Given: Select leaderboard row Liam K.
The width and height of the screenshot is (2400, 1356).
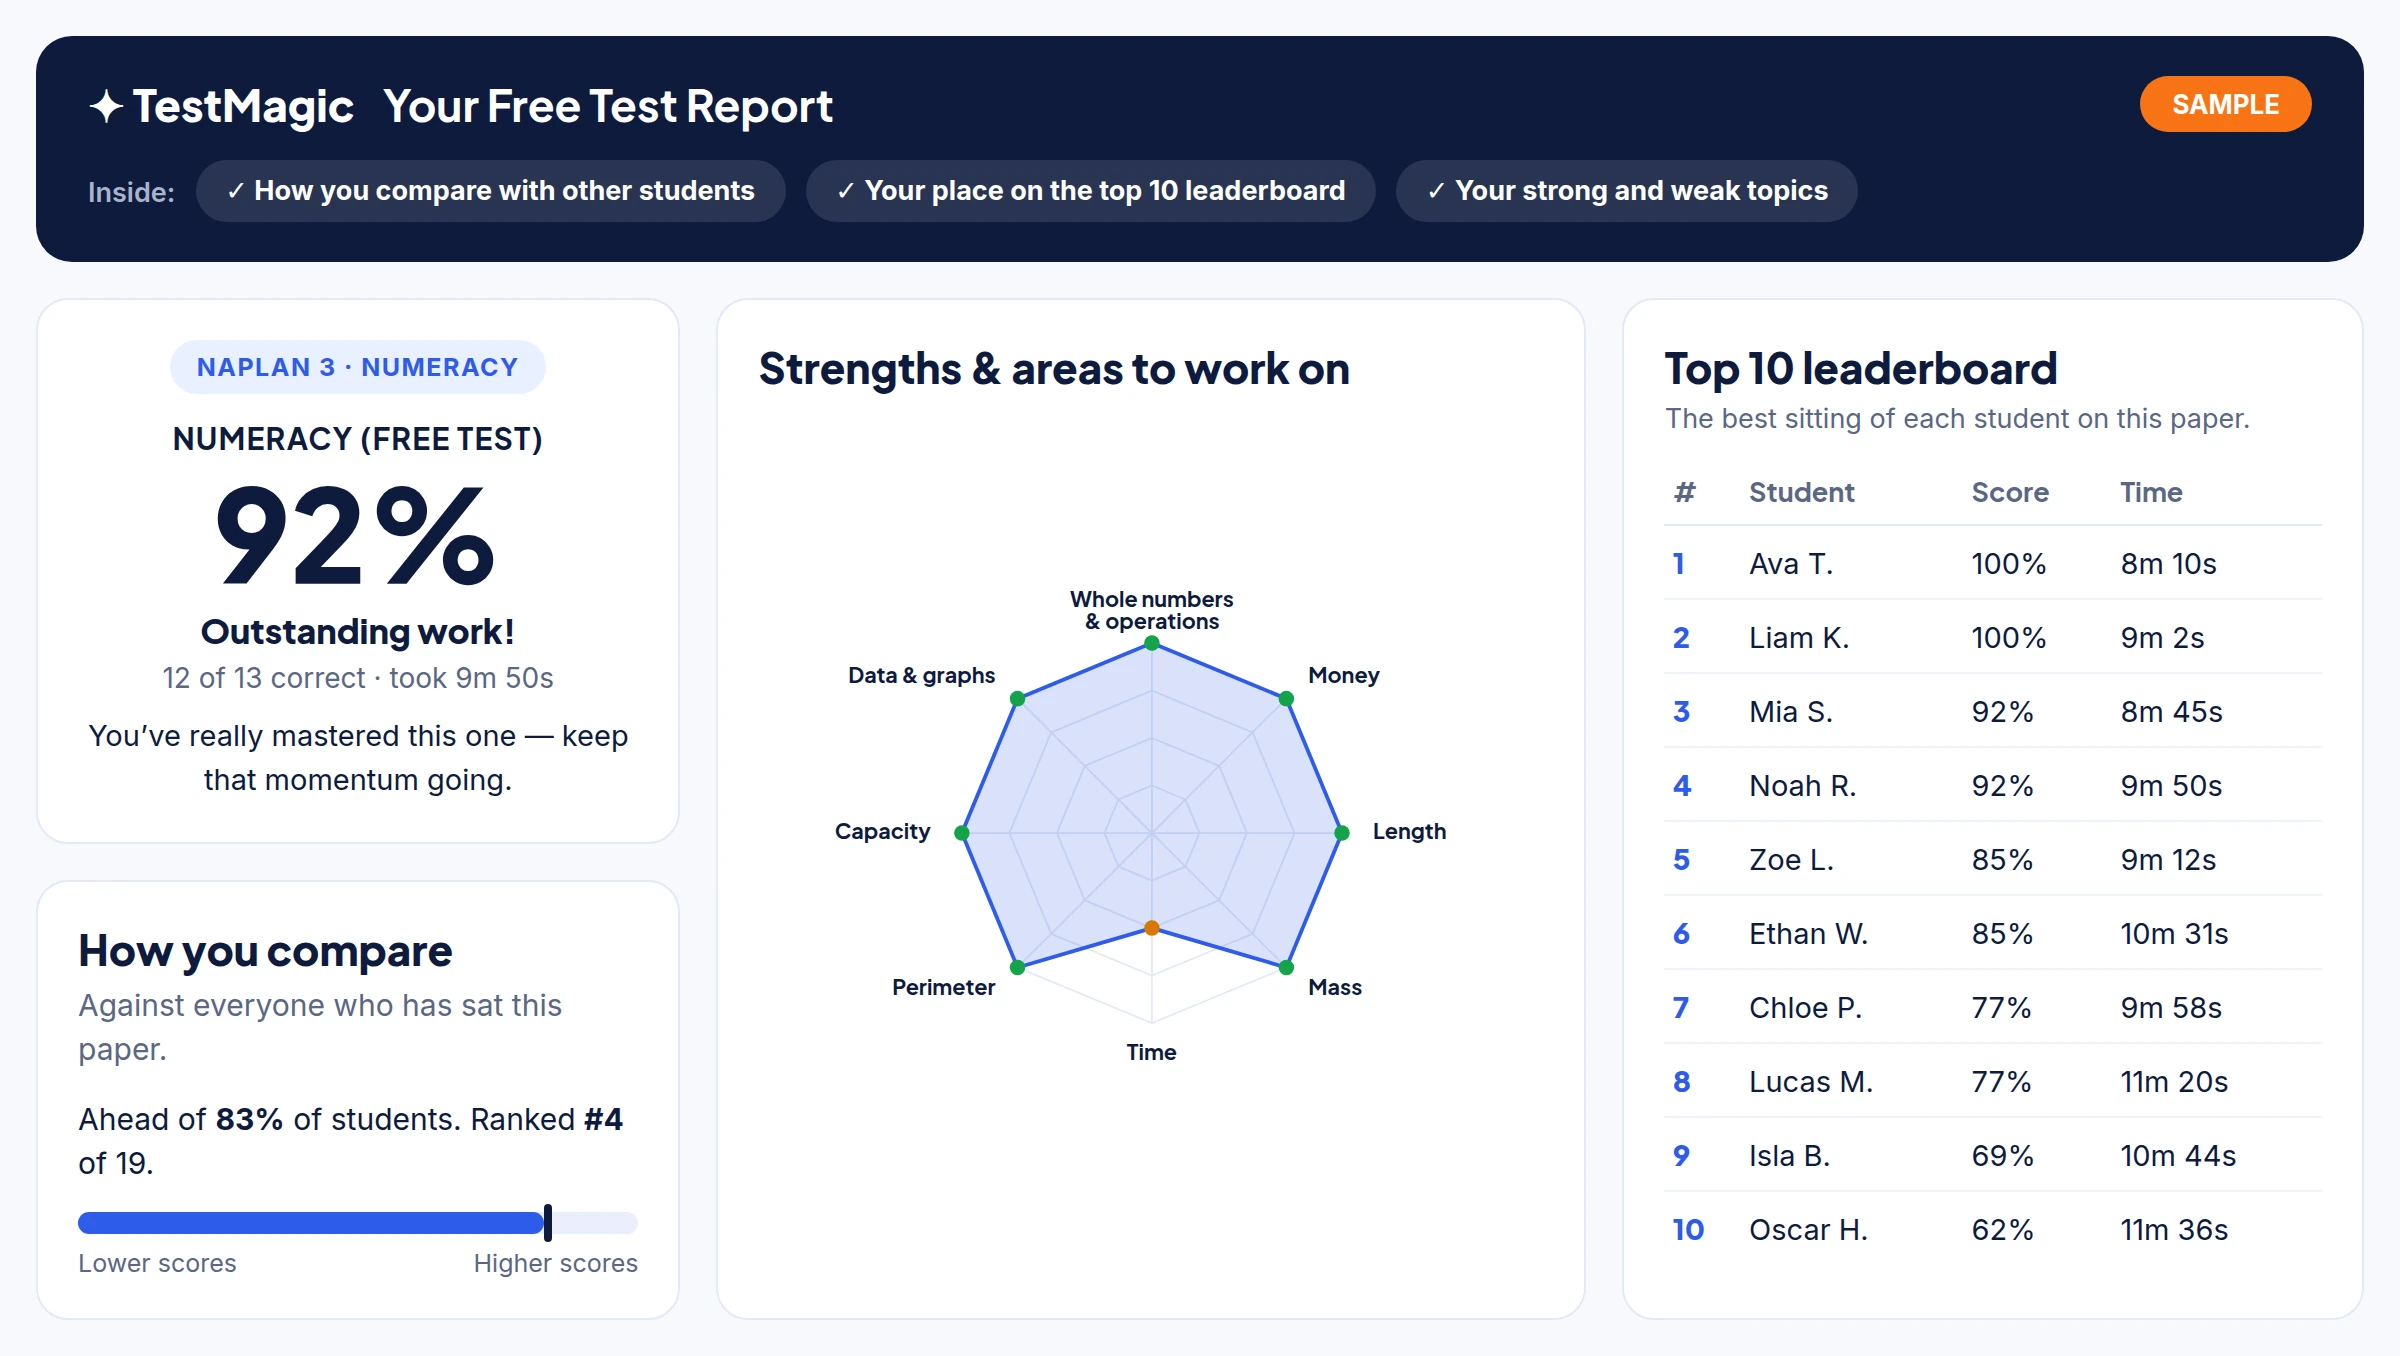Looking at the screenshot, I should (x=1992, y=637).
